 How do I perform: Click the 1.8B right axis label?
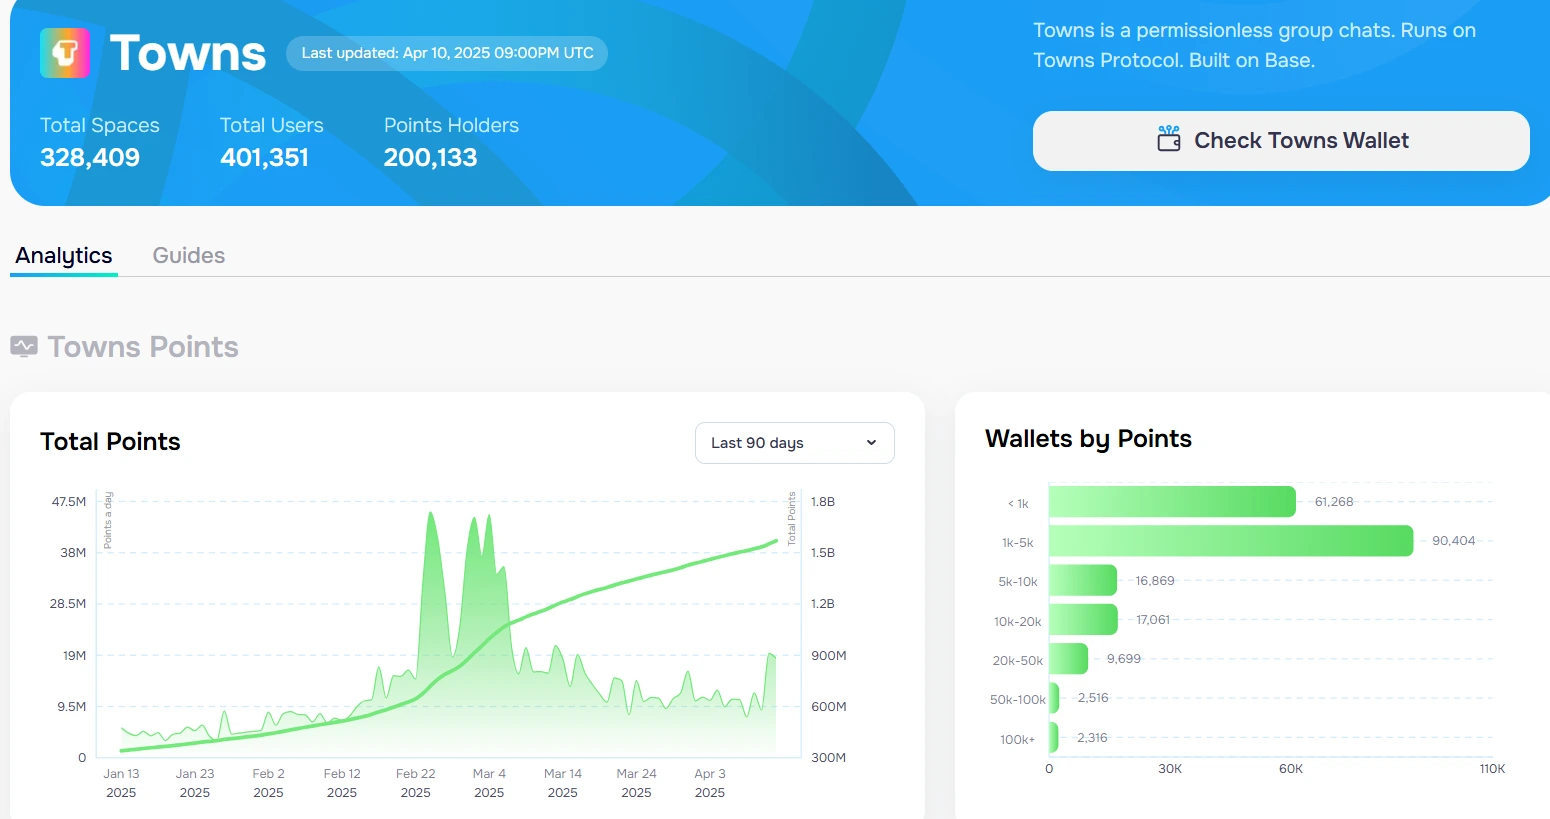[823, 502]
